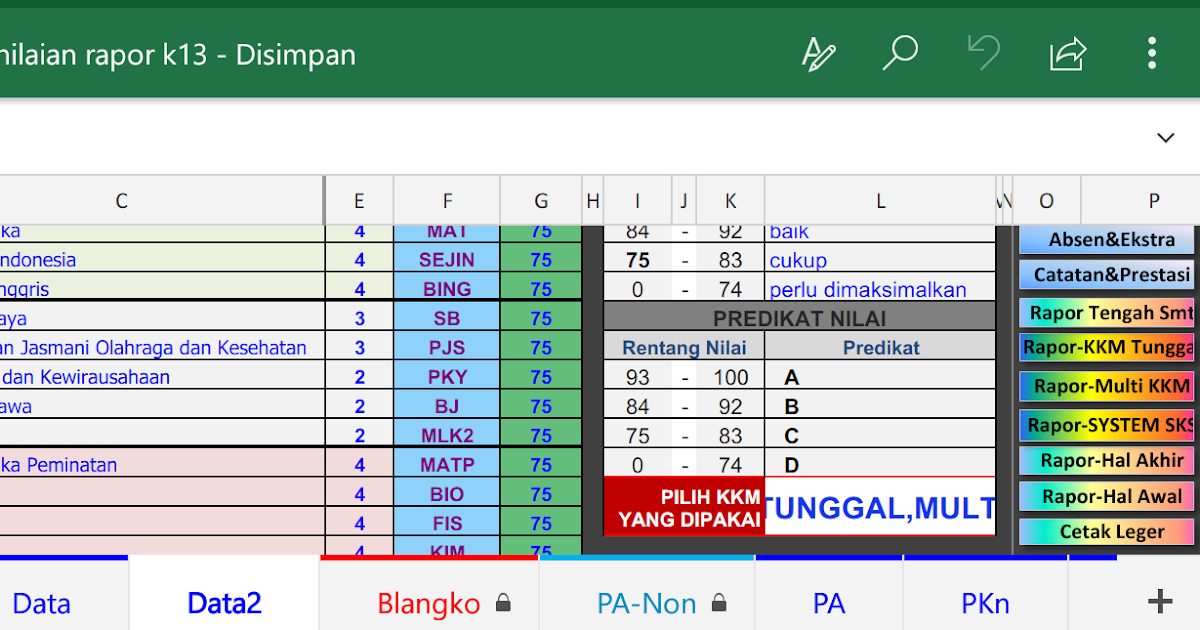Image resolution: width=1200 pixels, height=630 pixels.
Task: Open the Blangko sheet tab
Action: click(x=427, y=603)
